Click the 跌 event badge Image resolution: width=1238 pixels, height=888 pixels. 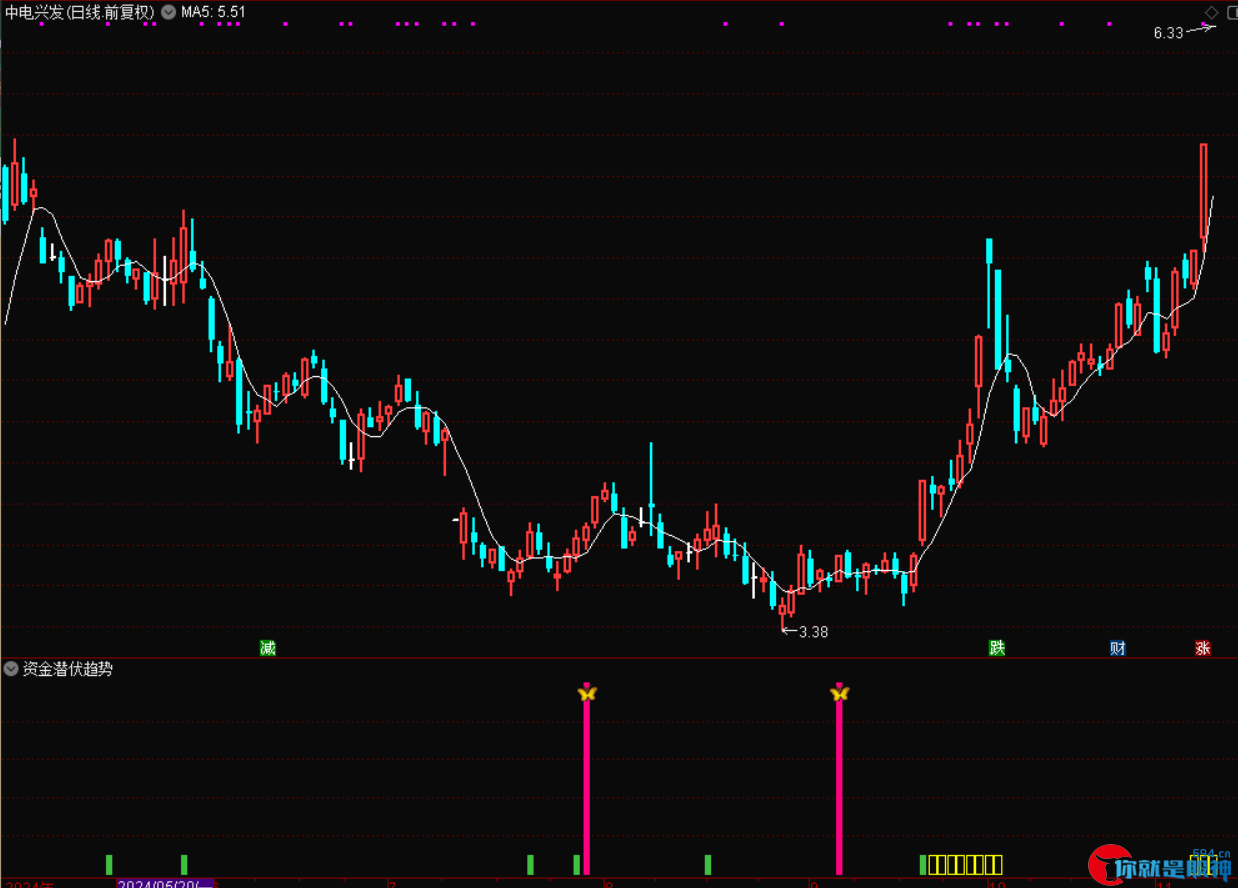coord(997,648)
